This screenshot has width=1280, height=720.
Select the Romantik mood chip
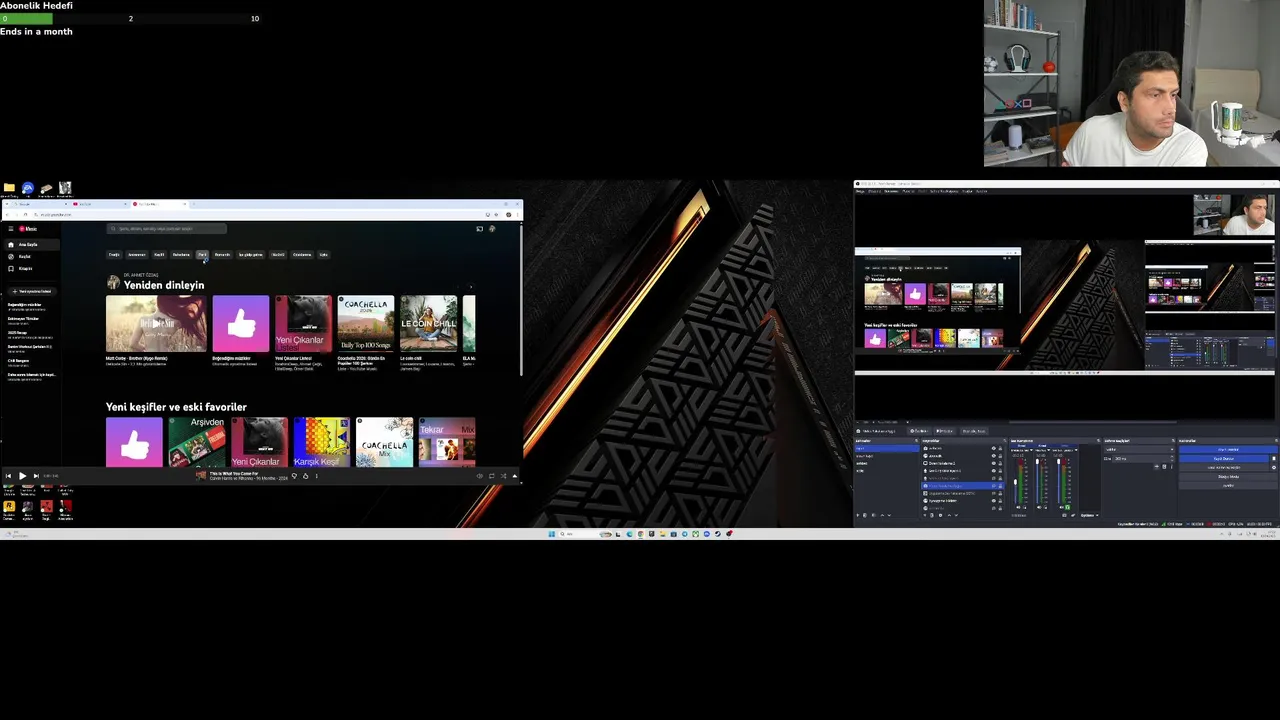tap(223, 254)
